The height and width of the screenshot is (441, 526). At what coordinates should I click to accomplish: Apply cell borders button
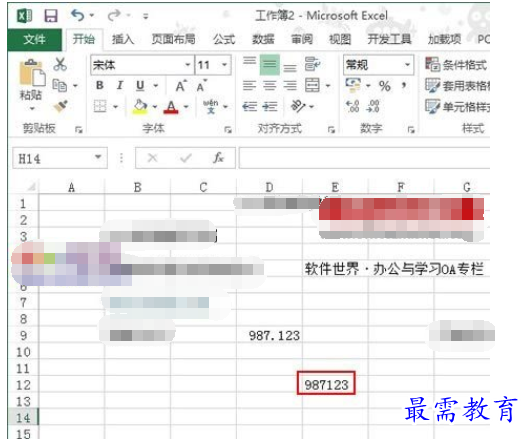coord(100,107)
